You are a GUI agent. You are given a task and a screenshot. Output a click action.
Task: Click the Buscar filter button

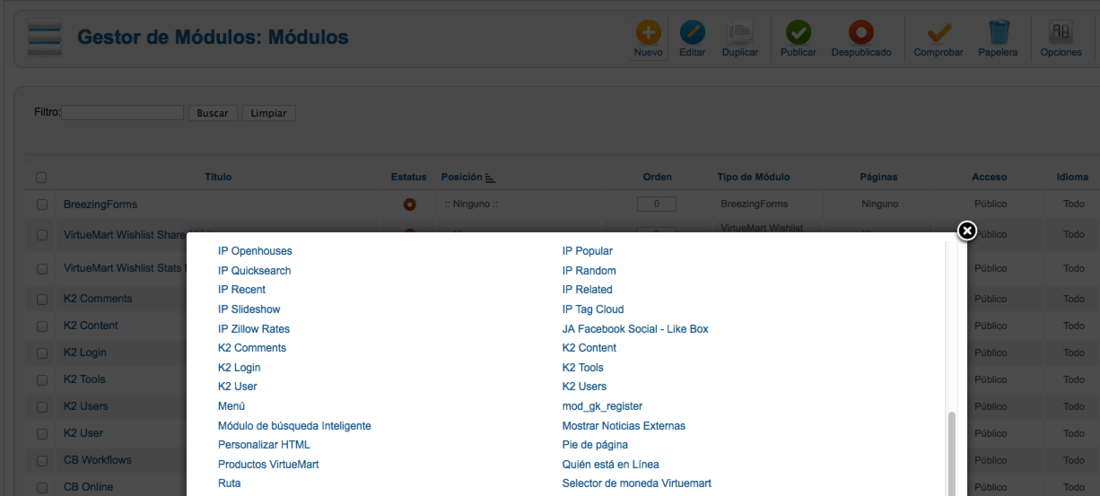(x=213, y=113)
